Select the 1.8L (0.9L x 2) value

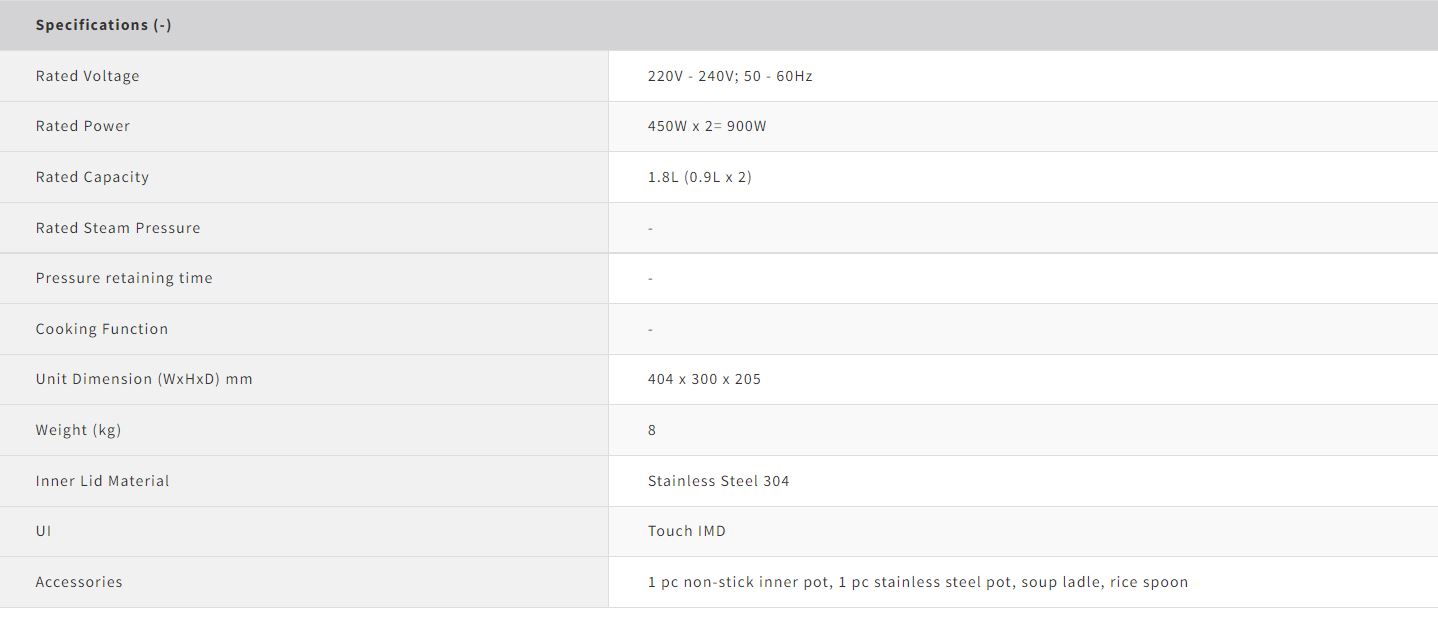(x=700, y=177)
